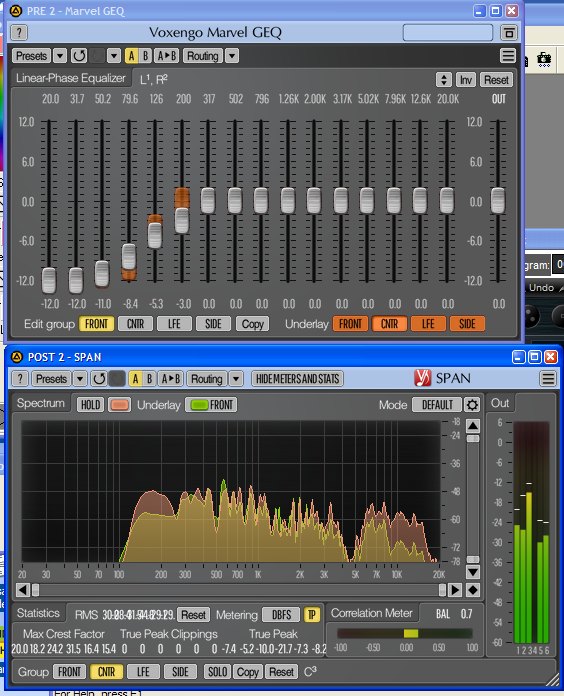Click Marvel GEQ Presets button

pos(31,56)
